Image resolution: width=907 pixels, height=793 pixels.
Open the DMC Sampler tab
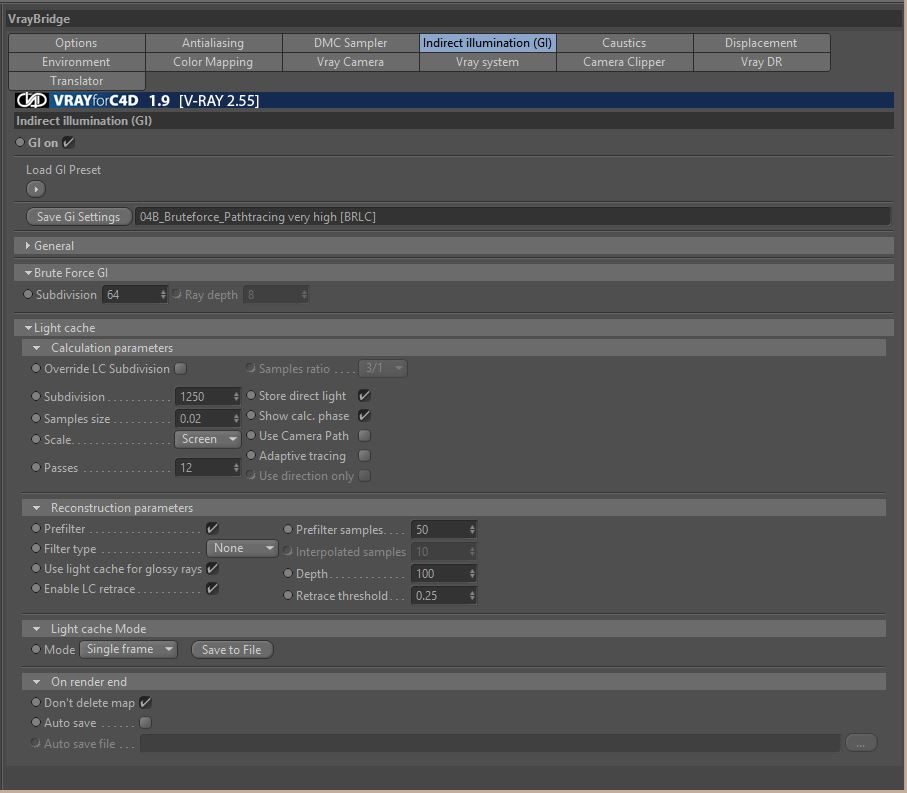click(351, 43)
